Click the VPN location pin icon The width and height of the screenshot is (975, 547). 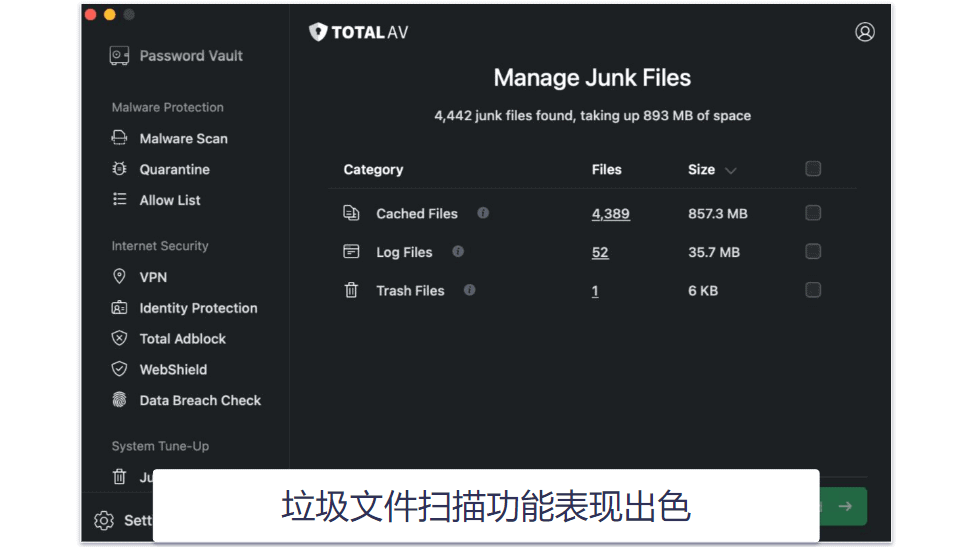click(119, 277)
